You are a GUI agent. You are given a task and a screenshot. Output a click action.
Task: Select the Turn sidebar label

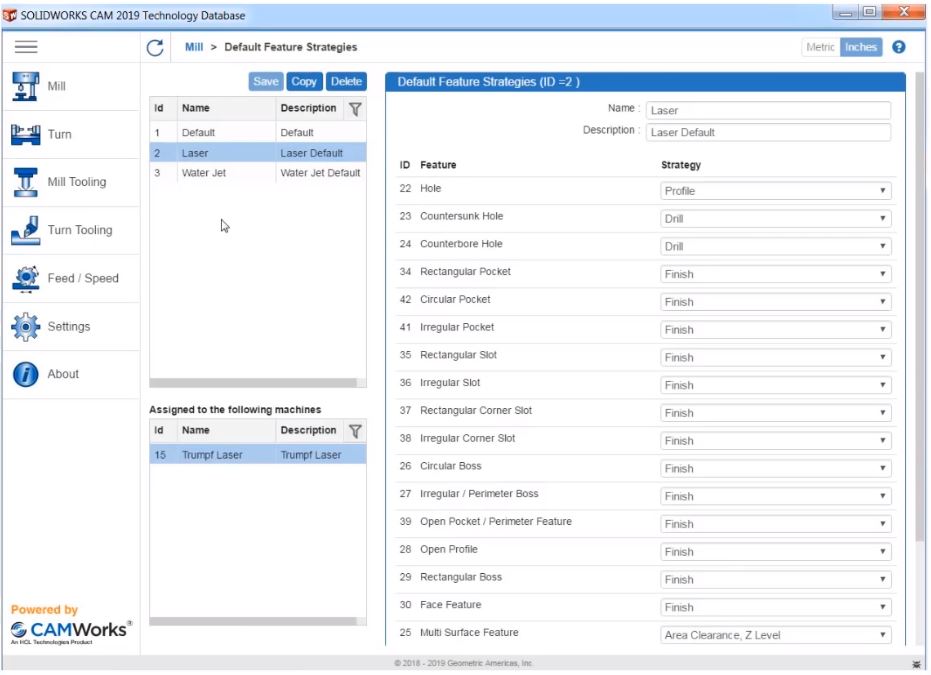pos(59,135)
